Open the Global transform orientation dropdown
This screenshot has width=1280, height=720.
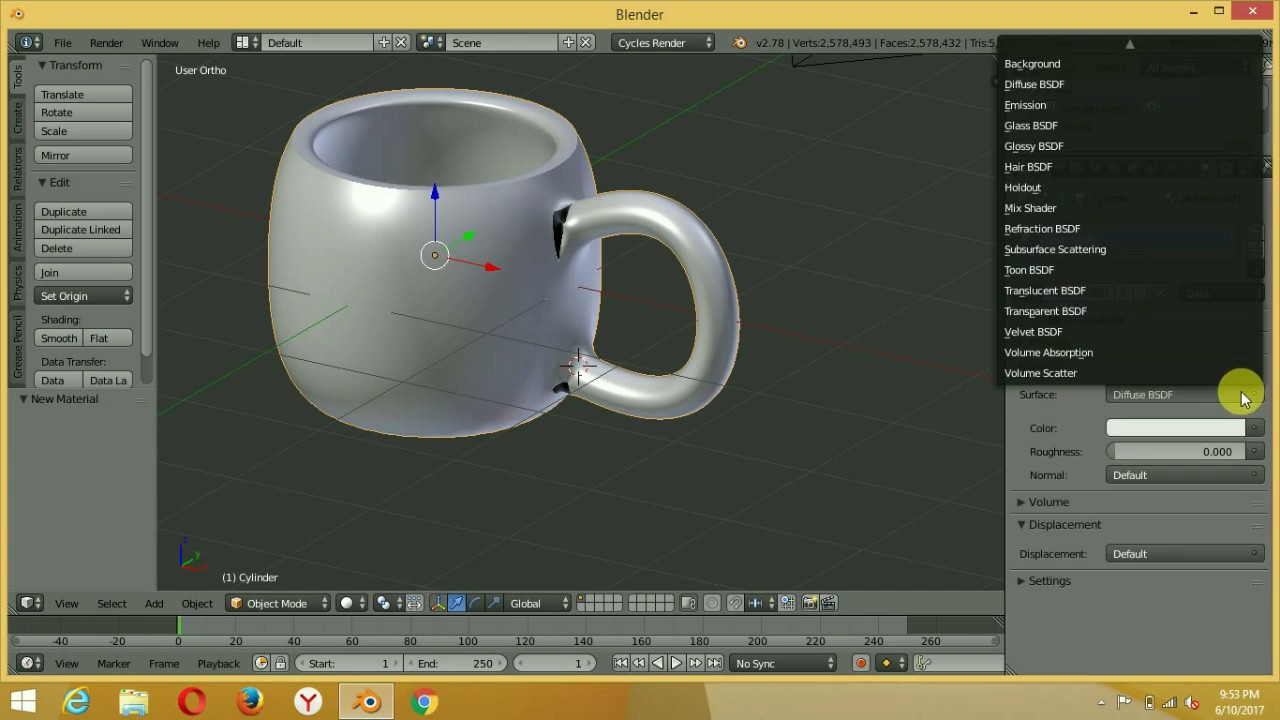tap(538, 603)
